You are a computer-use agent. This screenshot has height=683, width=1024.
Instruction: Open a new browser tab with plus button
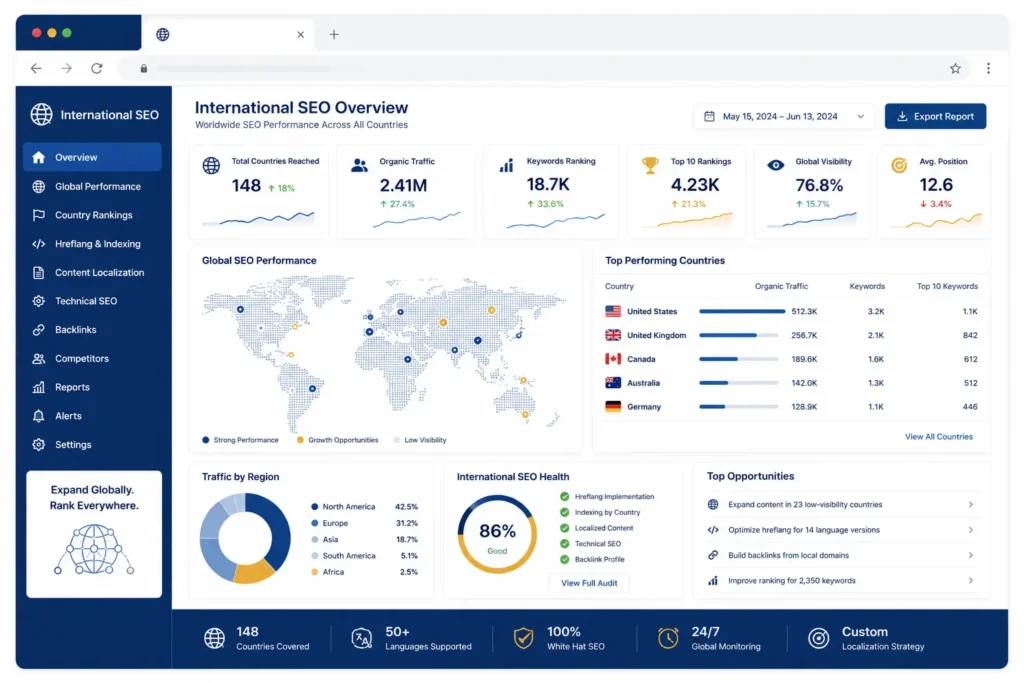tap(334, 34)
